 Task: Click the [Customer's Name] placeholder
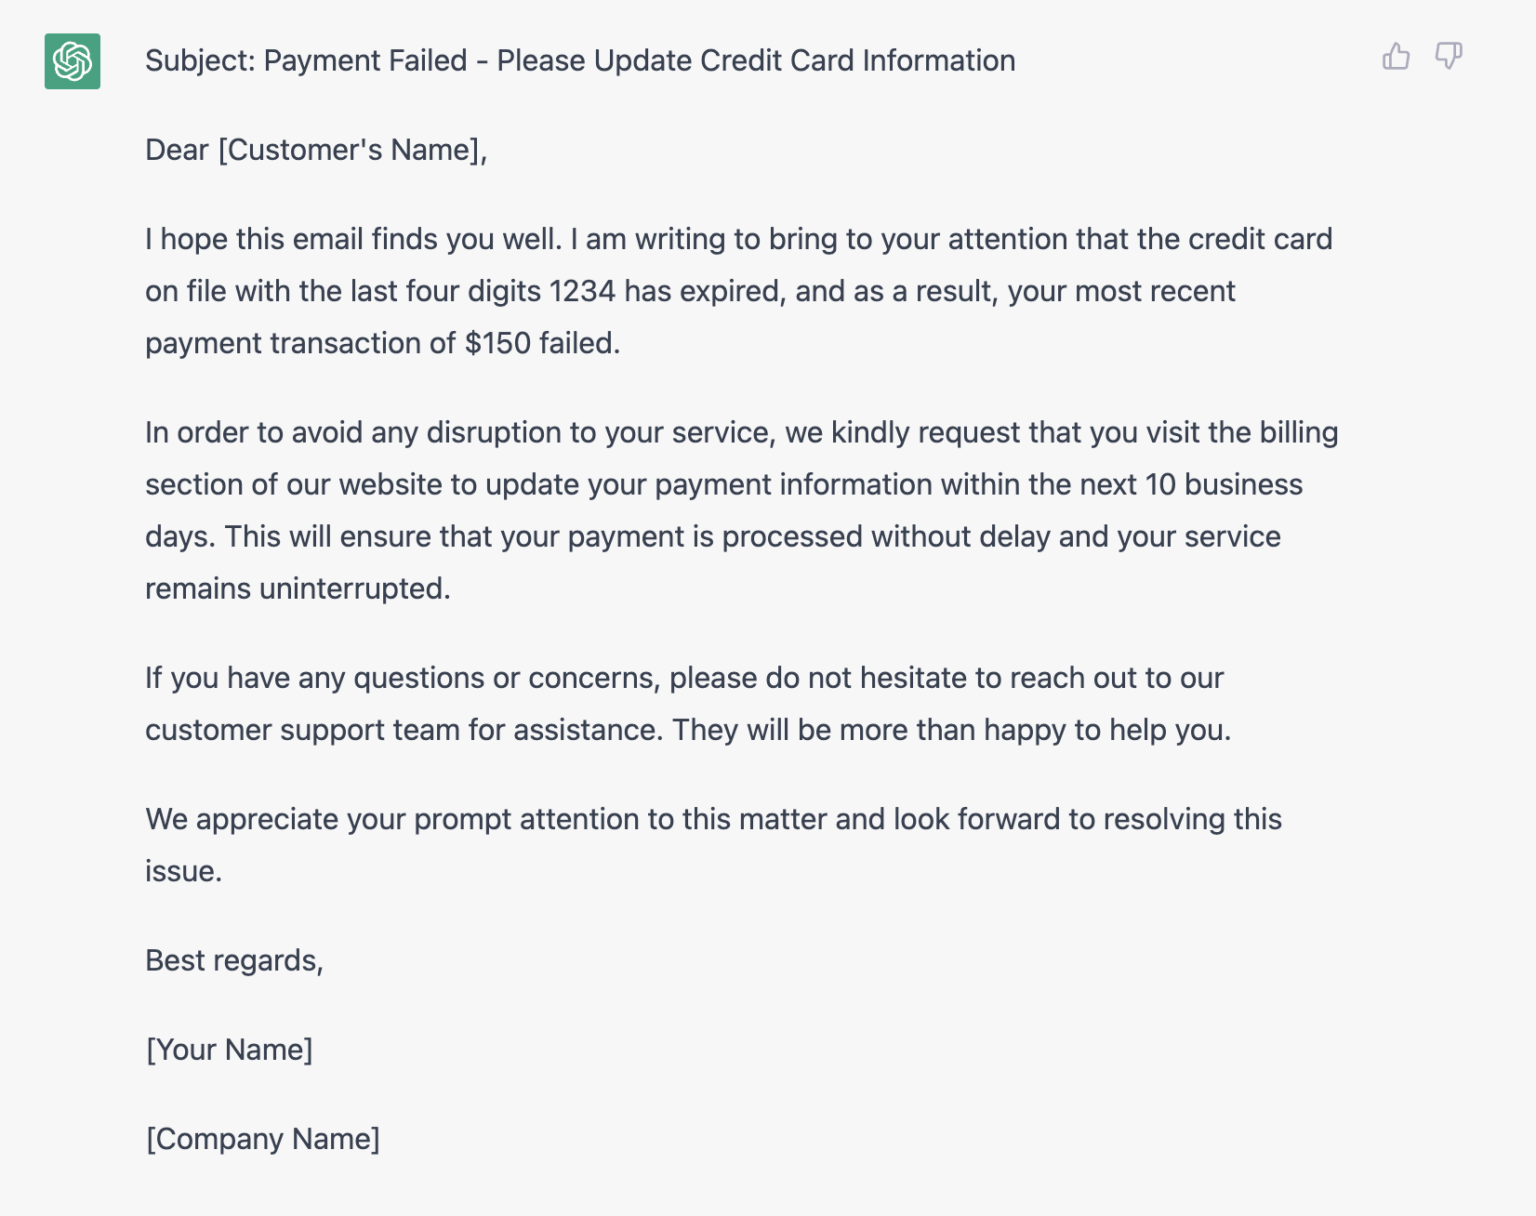click(x=352, y=150)
